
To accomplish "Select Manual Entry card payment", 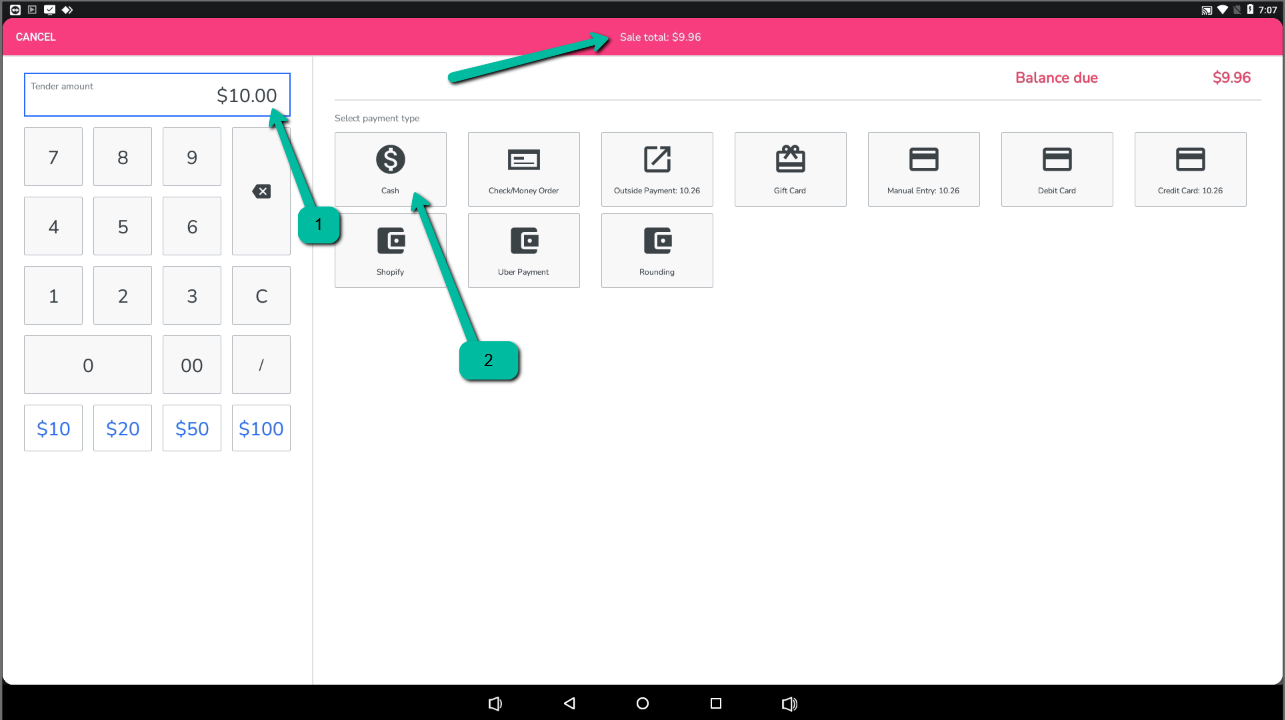I will (x=923, y=169).
